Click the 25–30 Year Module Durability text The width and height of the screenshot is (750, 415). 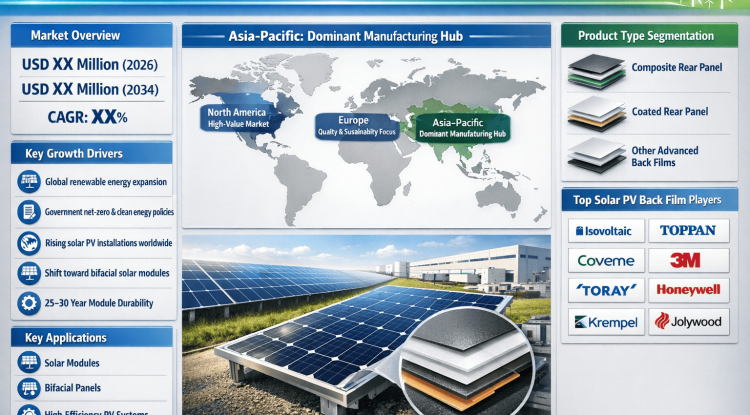tap(99, 303)
